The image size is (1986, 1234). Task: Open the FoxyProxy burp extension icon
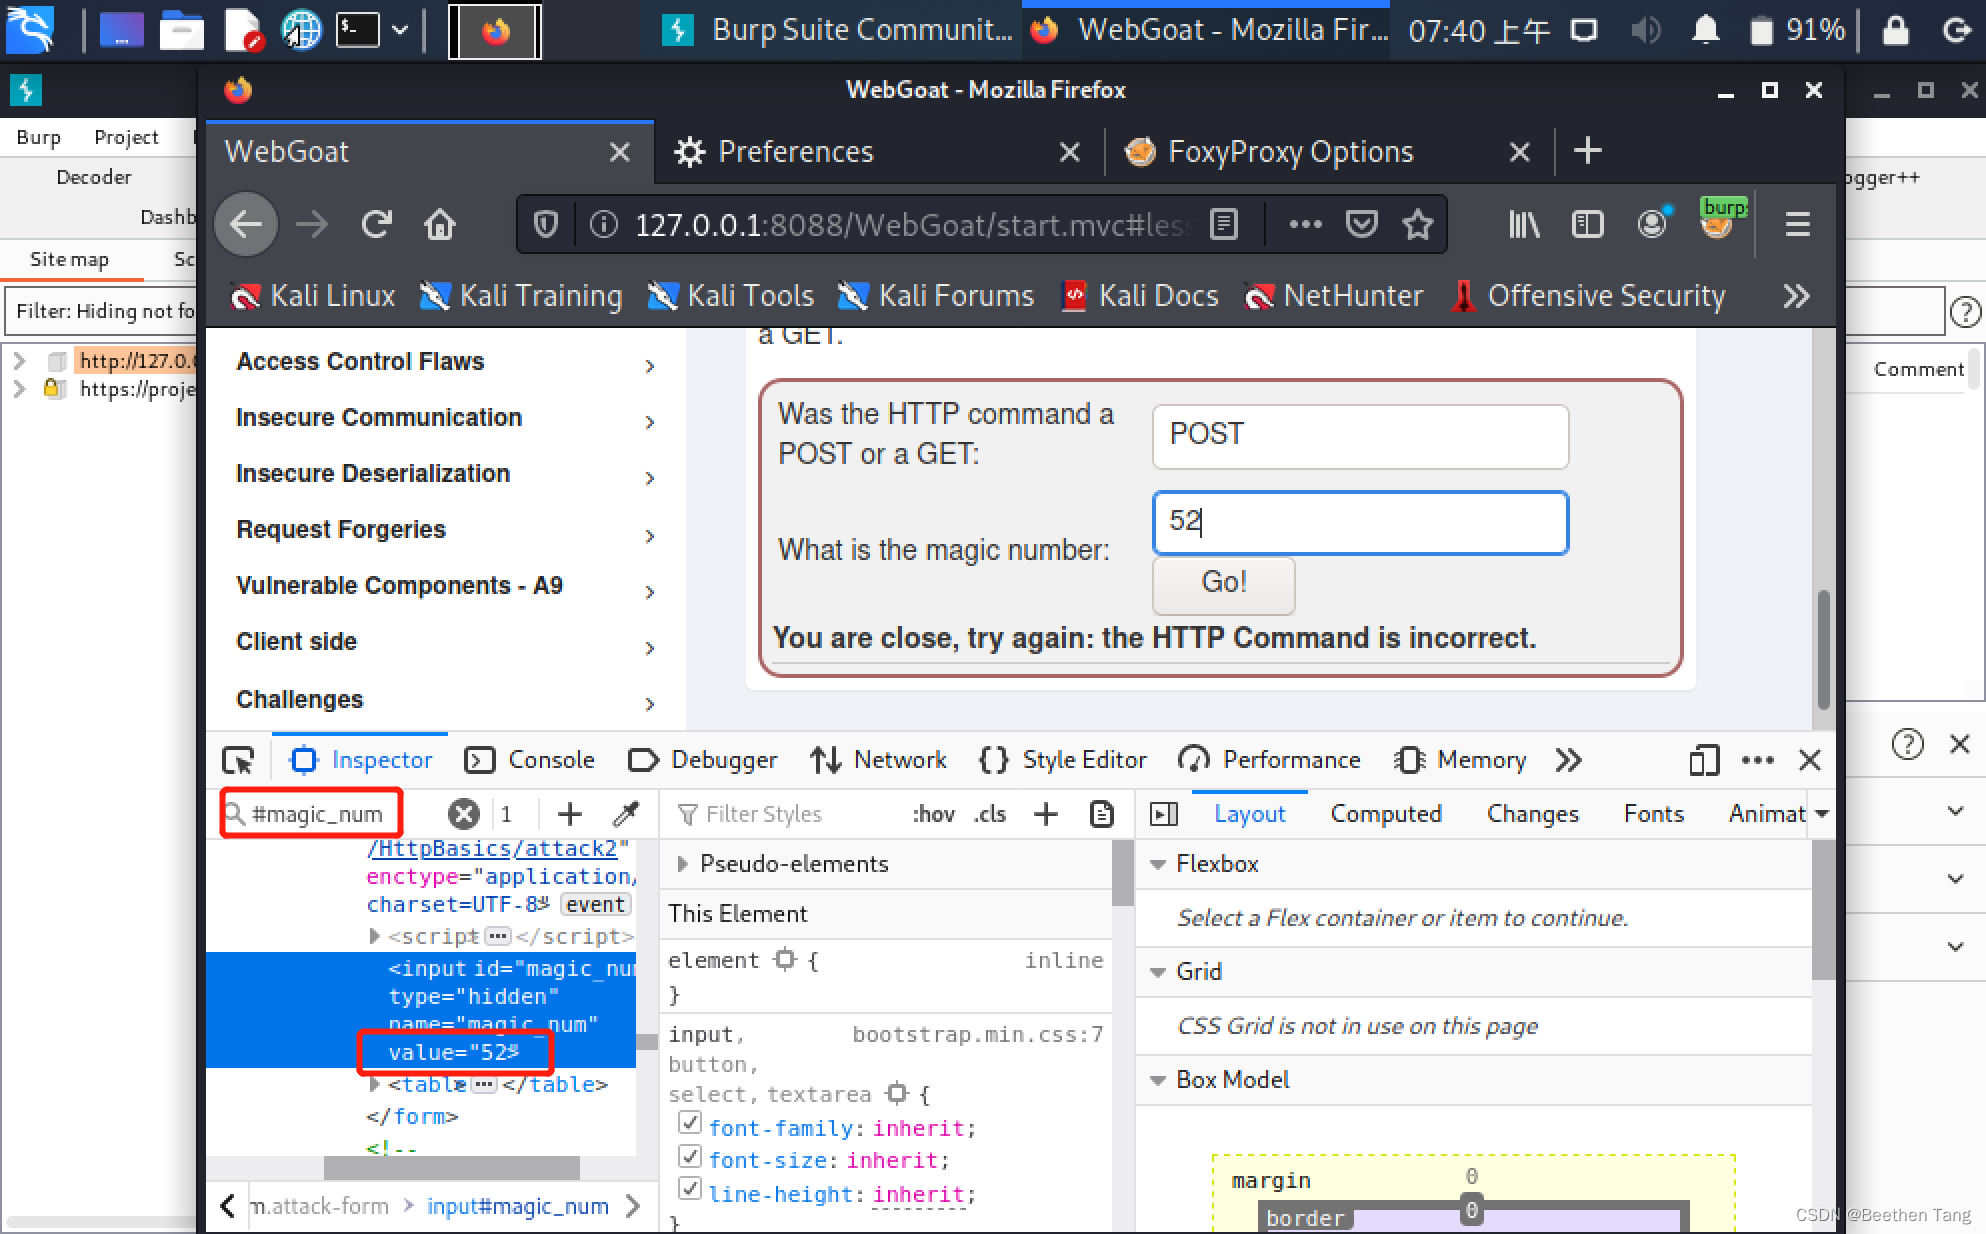coord(1719,220)
